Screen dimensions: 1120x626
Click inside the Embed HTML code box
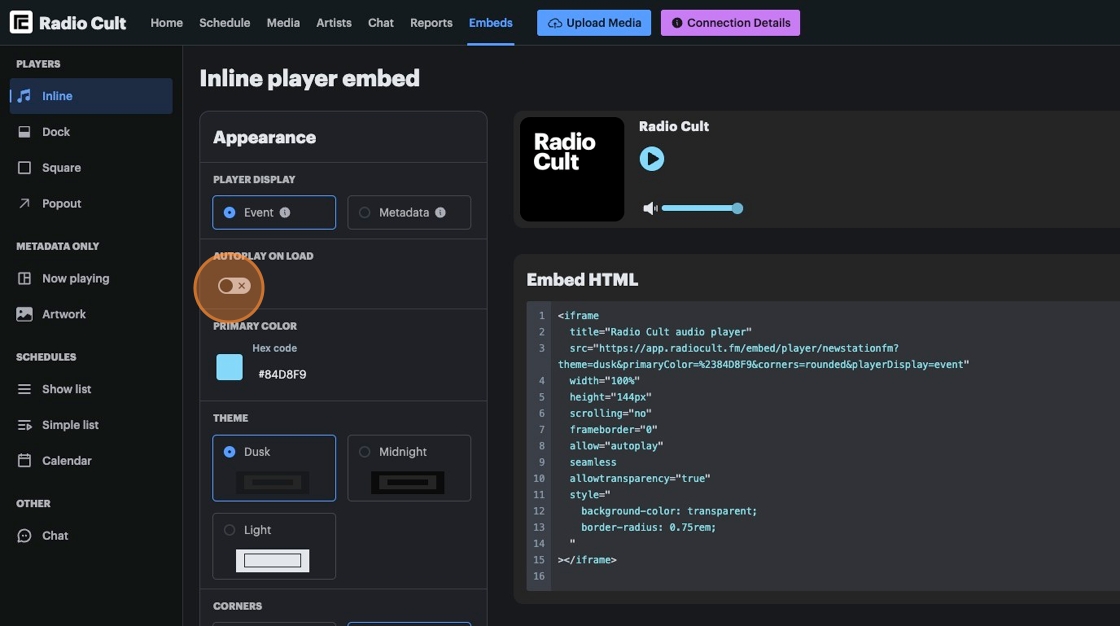click(823, 446)
